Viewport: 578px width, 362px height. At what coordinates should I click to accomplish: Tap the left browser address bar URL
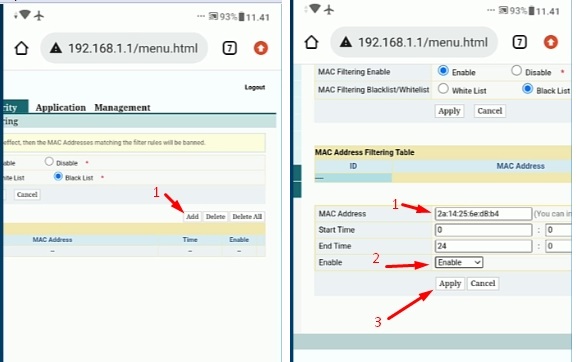click(133, 48)
